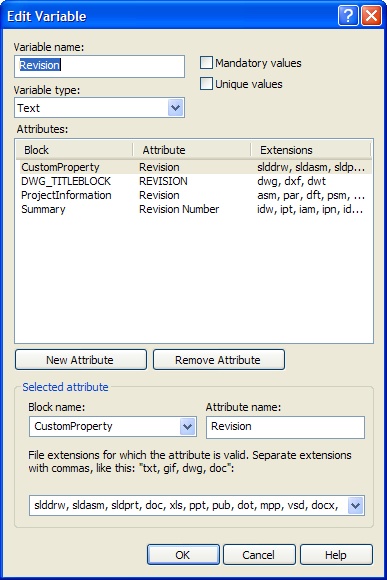Click the Cancel button
Viewport: 387px width, 580px height.
(259, 555)
